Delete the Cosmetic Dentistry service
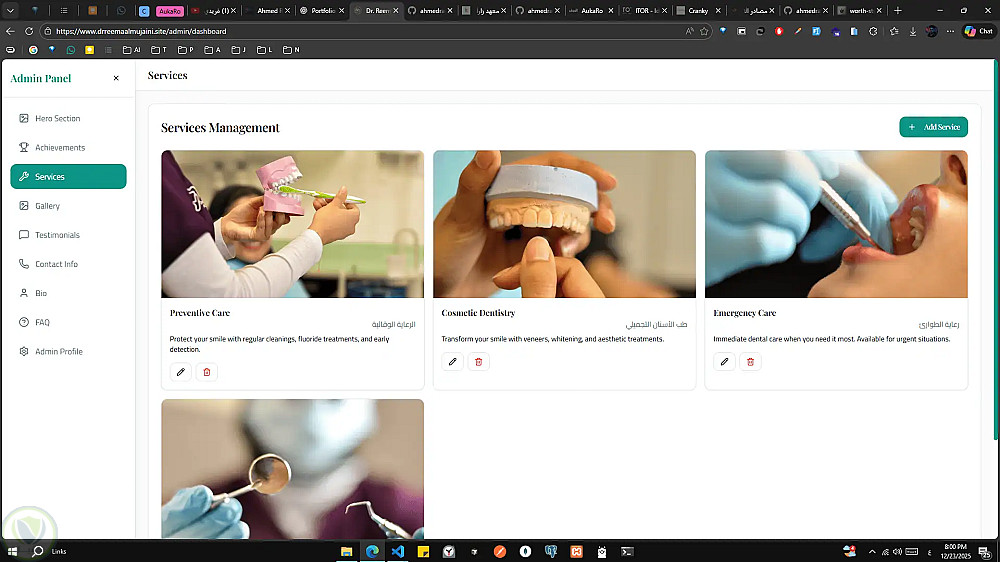The width and height of the screenshot is (1000, 562). tap(478, 362)
